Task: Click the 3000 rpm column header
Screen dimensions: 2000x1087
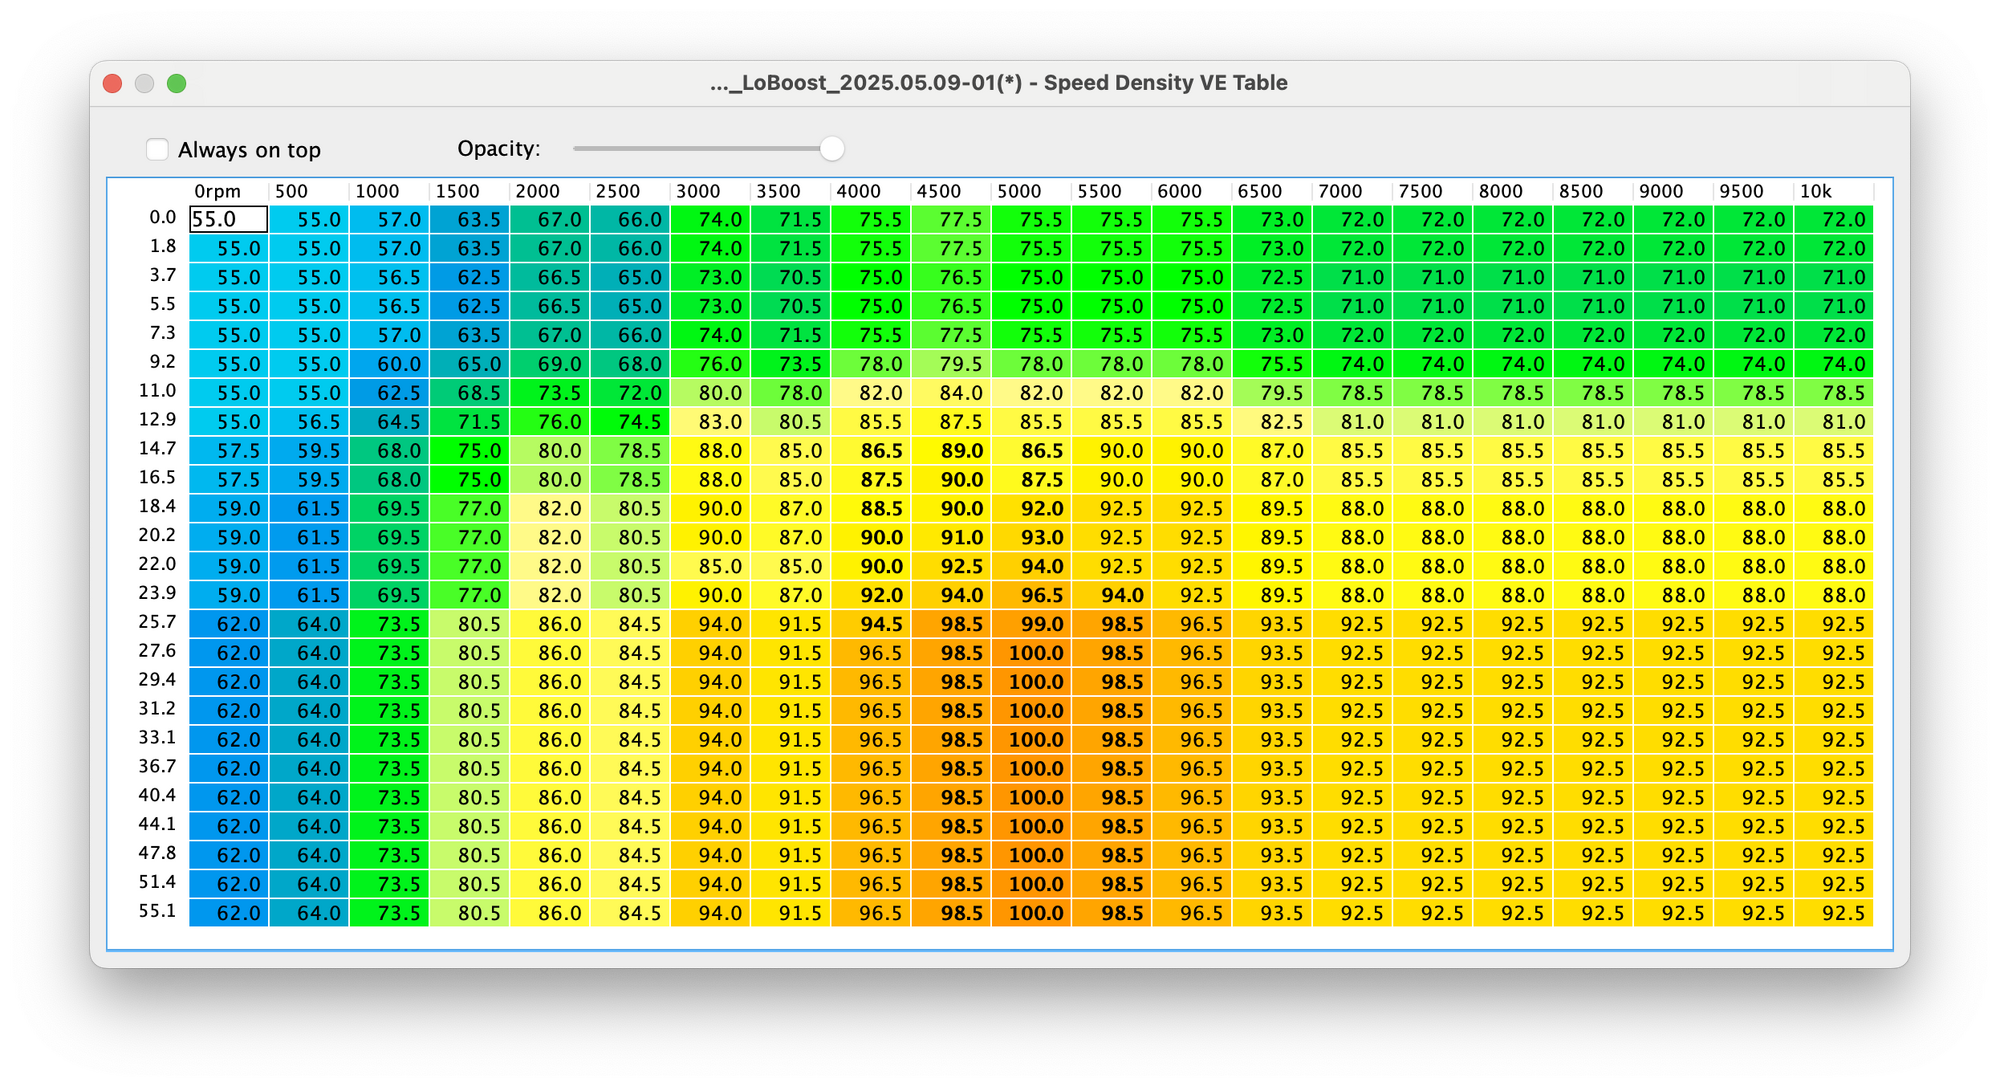Action: [698, 191]
